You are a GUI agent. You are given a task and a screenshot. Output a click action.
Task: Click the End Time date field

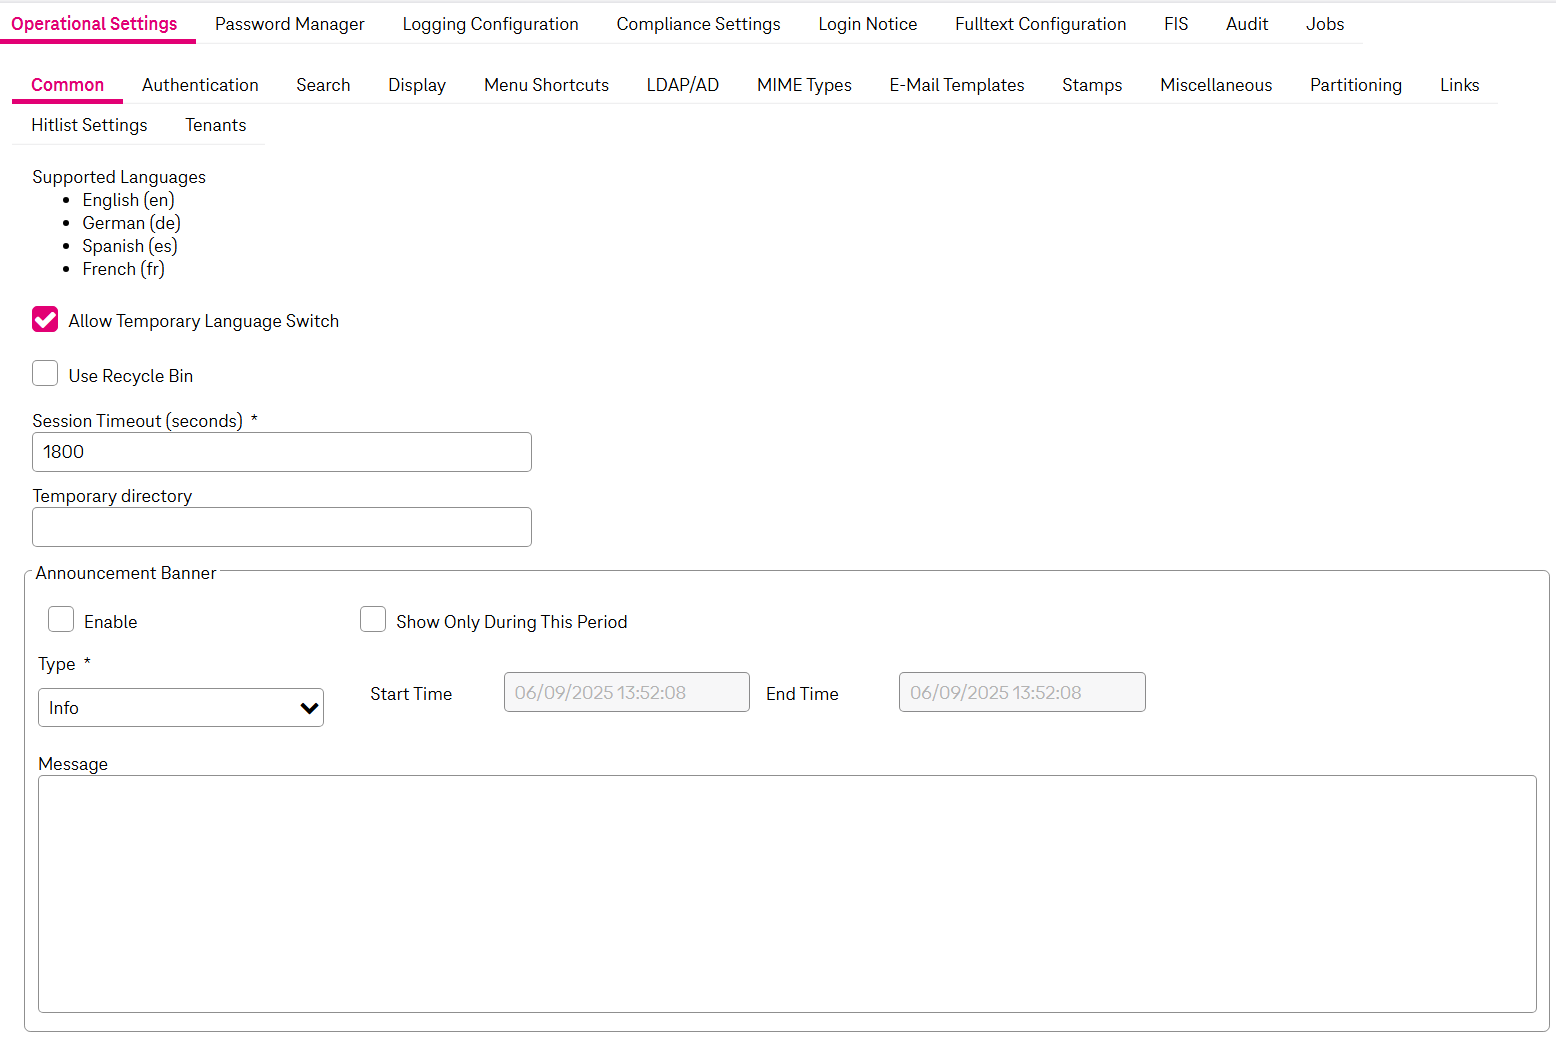(1022, 692)
